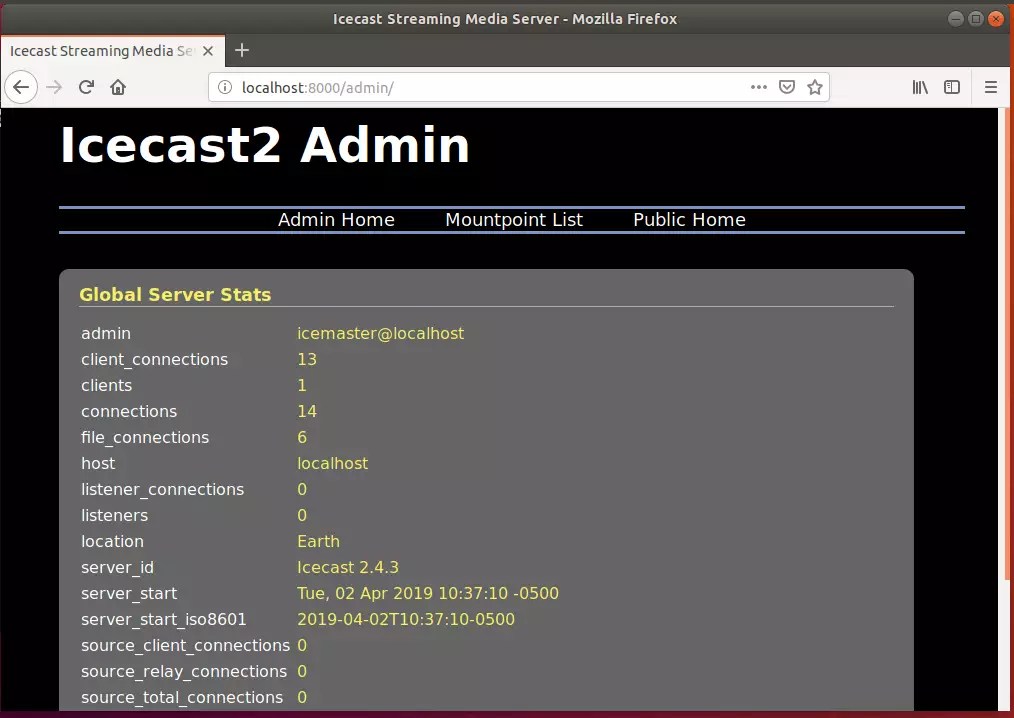Click the back navigation arrow

(x=21, y=87)
